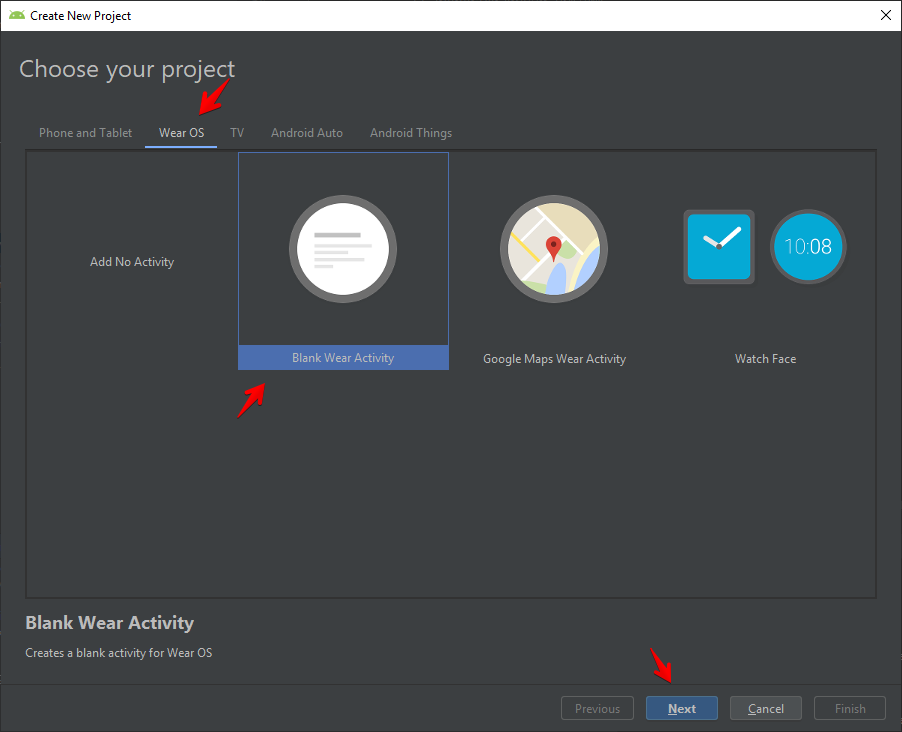Screen dimensions: 902x732
Task: Click the Blank Wear Activity label
Action: [x=343, y=358]
